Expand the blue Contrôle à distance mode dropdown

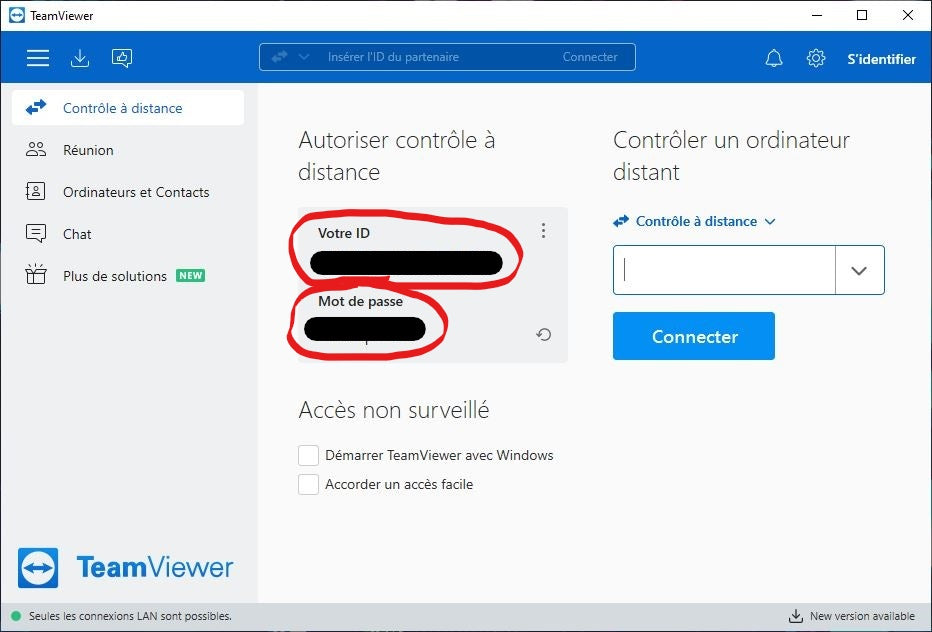[x=694, y=221]
